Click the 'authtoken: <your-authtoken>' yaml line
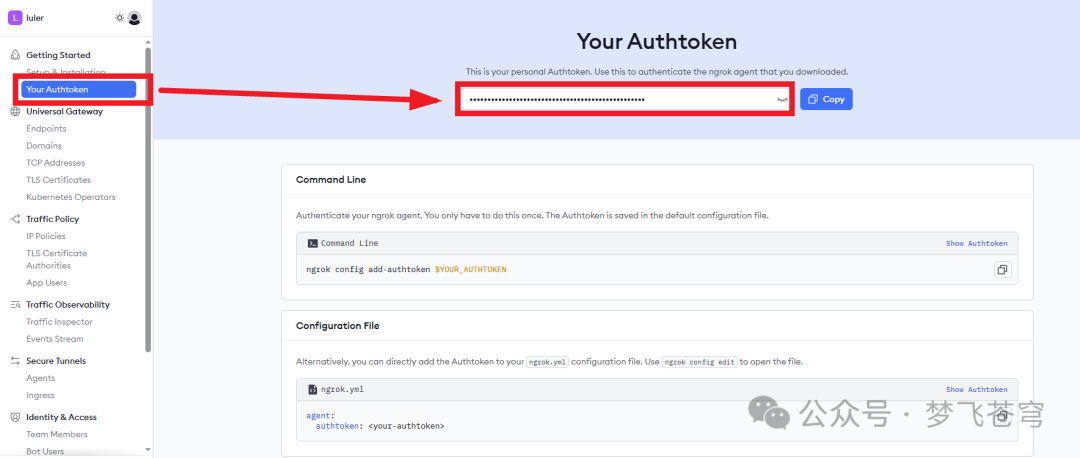 pos(380,426)
